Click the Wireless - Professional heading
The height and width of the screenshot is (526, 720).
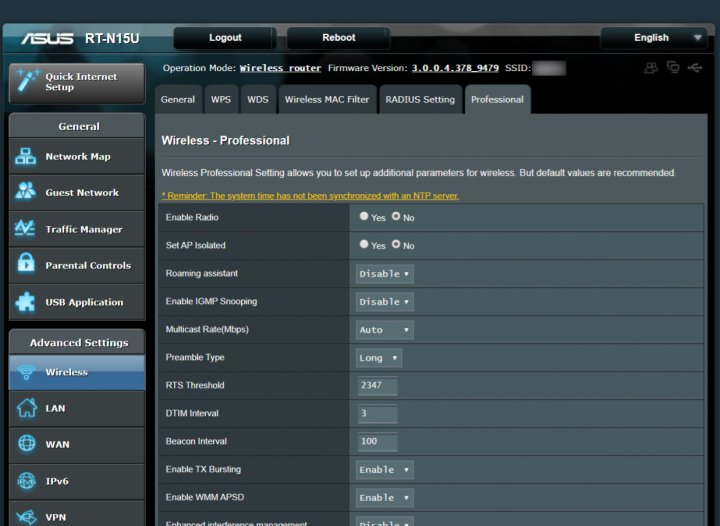coord(225,140)
